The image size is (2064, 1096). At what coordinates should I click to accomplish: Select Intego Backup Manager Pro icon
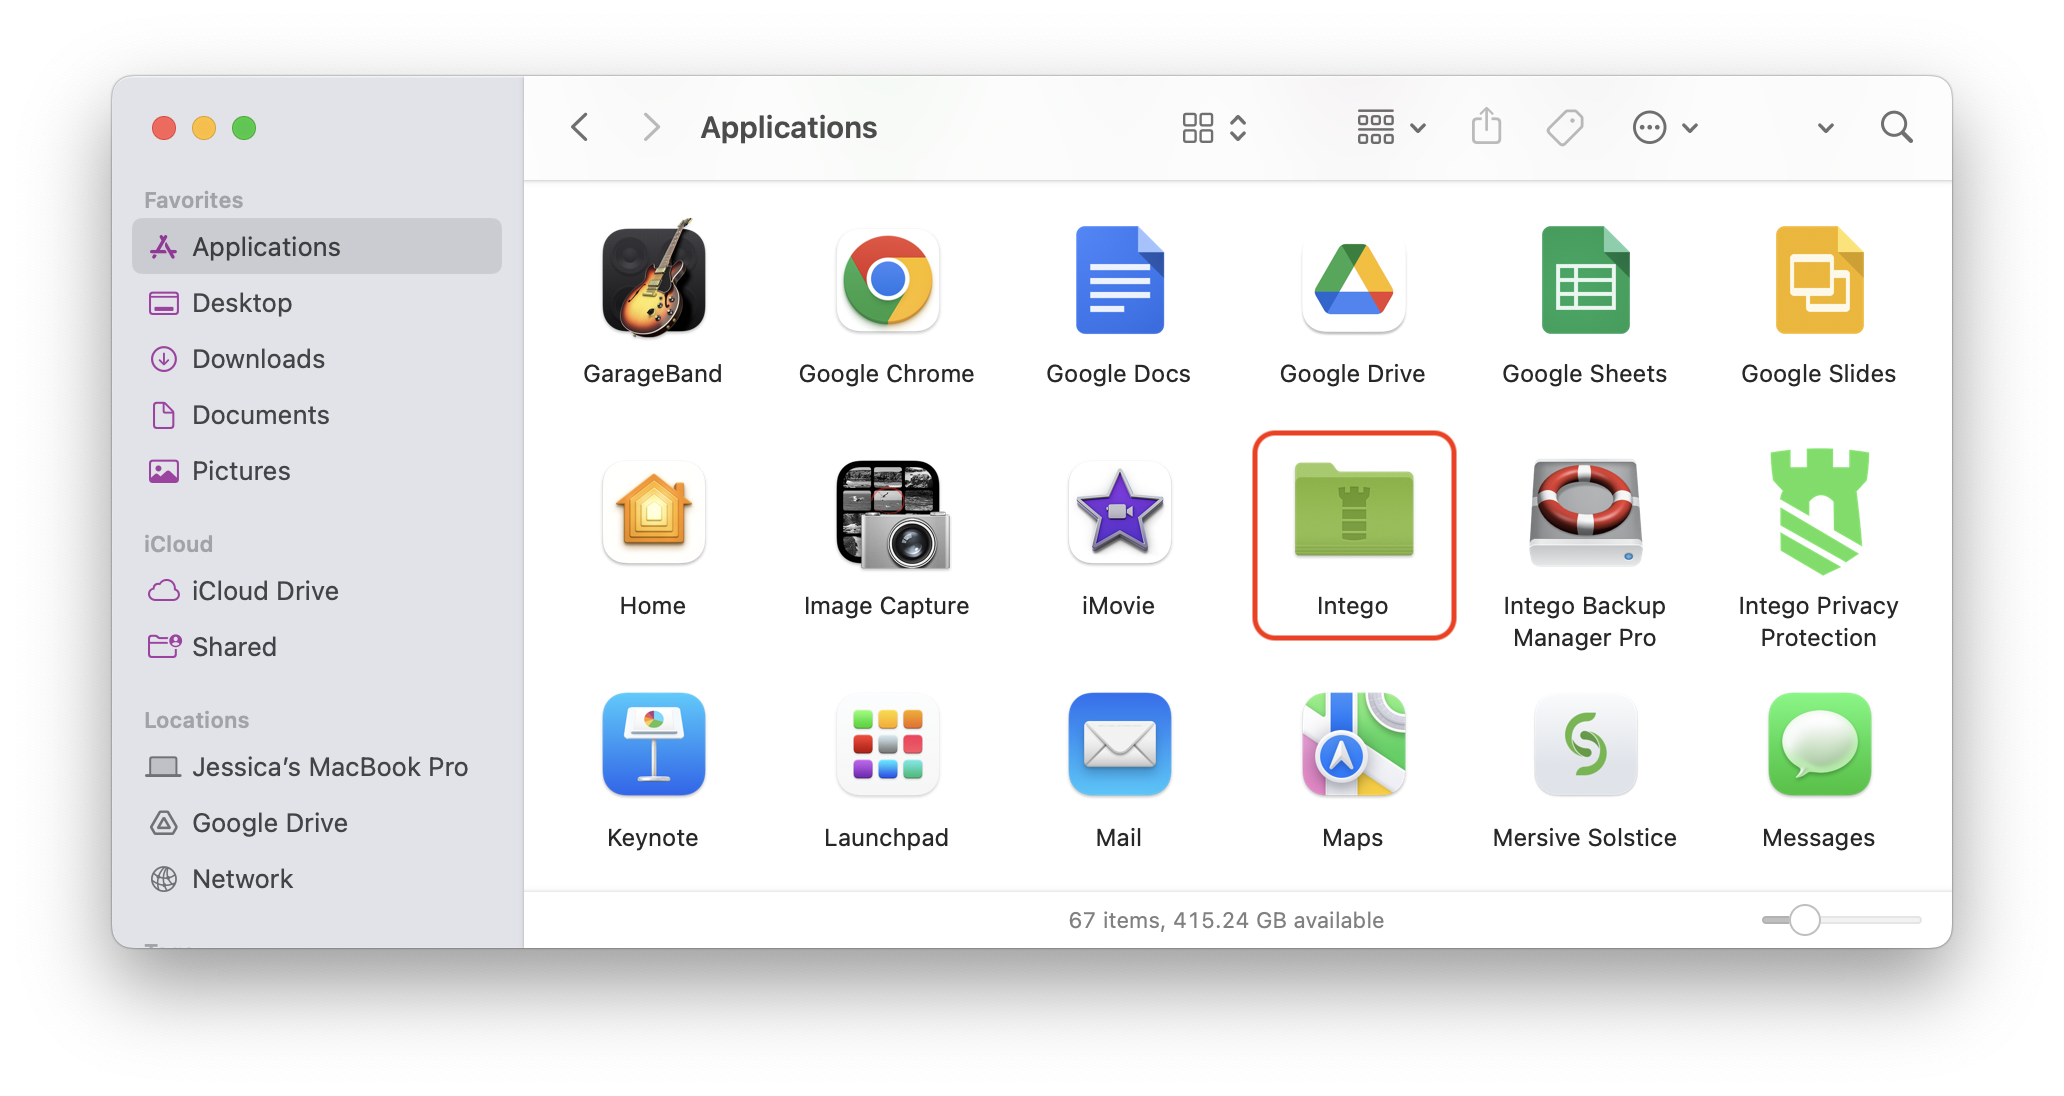tap(1585, 513)
